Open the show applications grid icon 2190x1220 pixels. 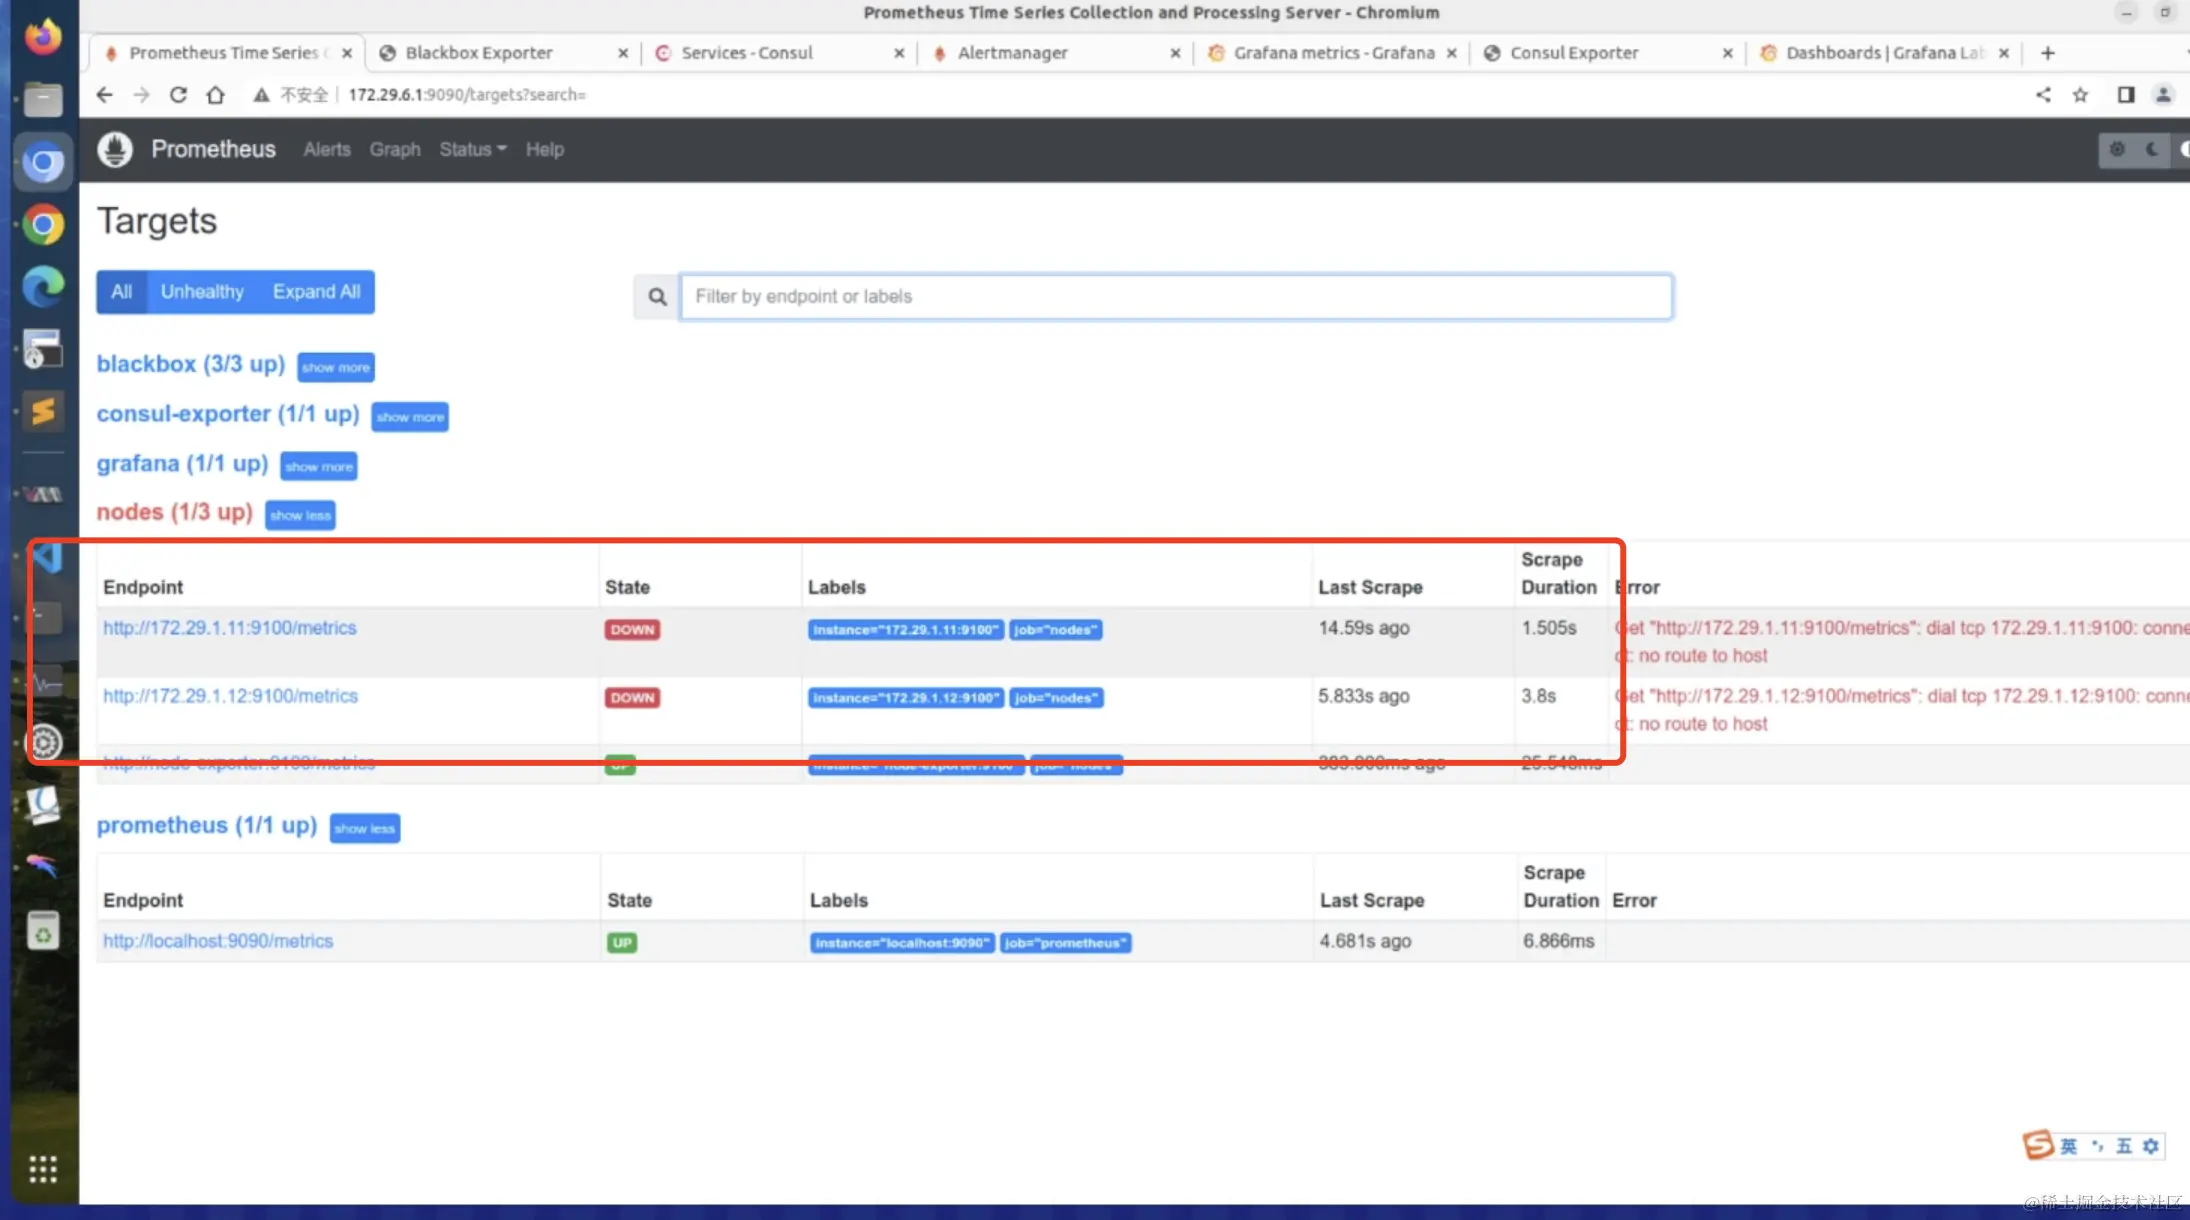point(43,1168)
